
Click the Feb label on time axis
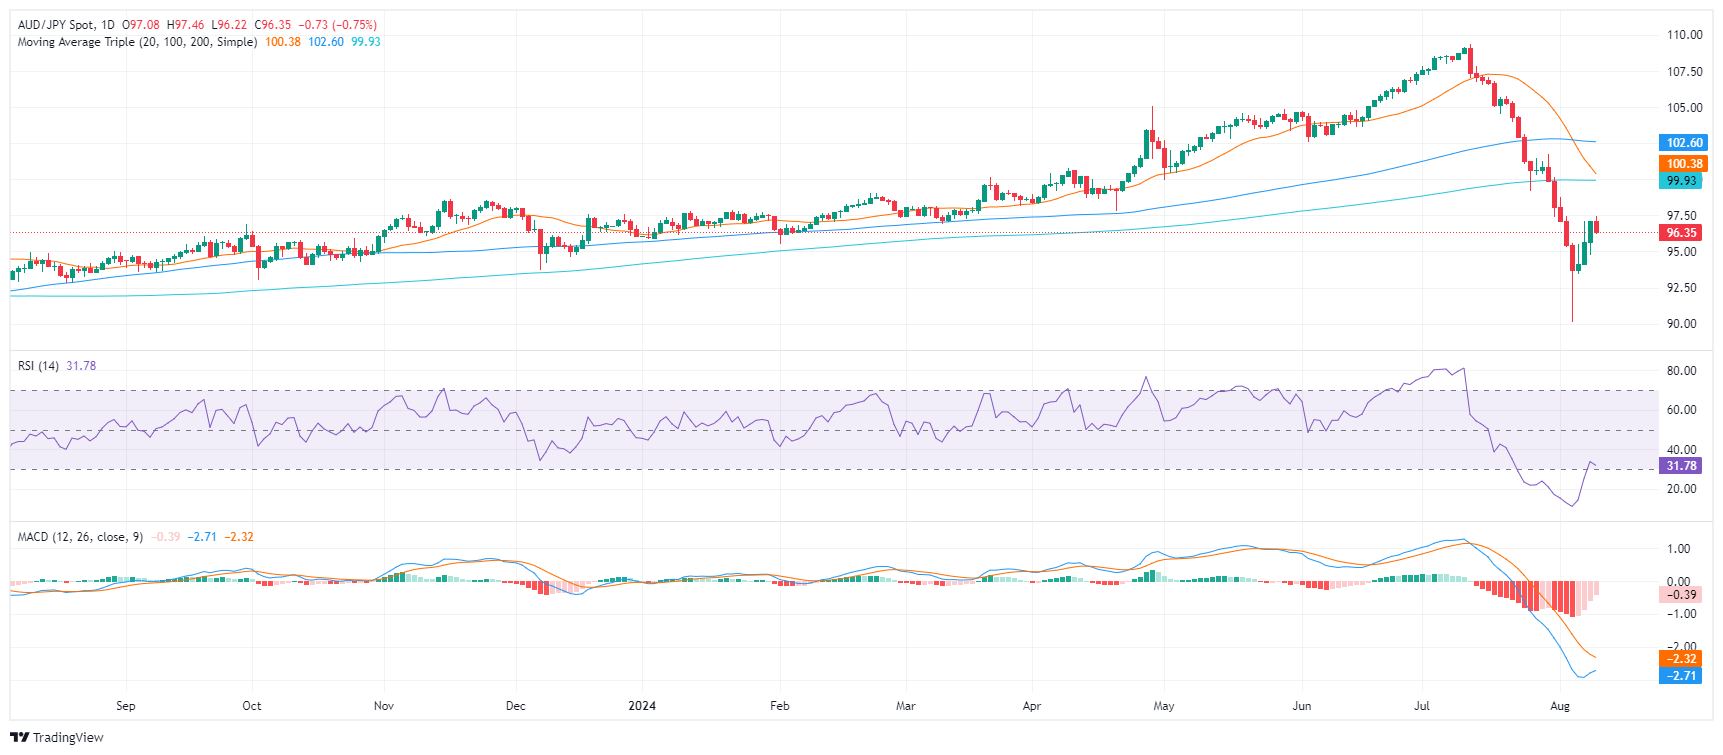(780, 706)
